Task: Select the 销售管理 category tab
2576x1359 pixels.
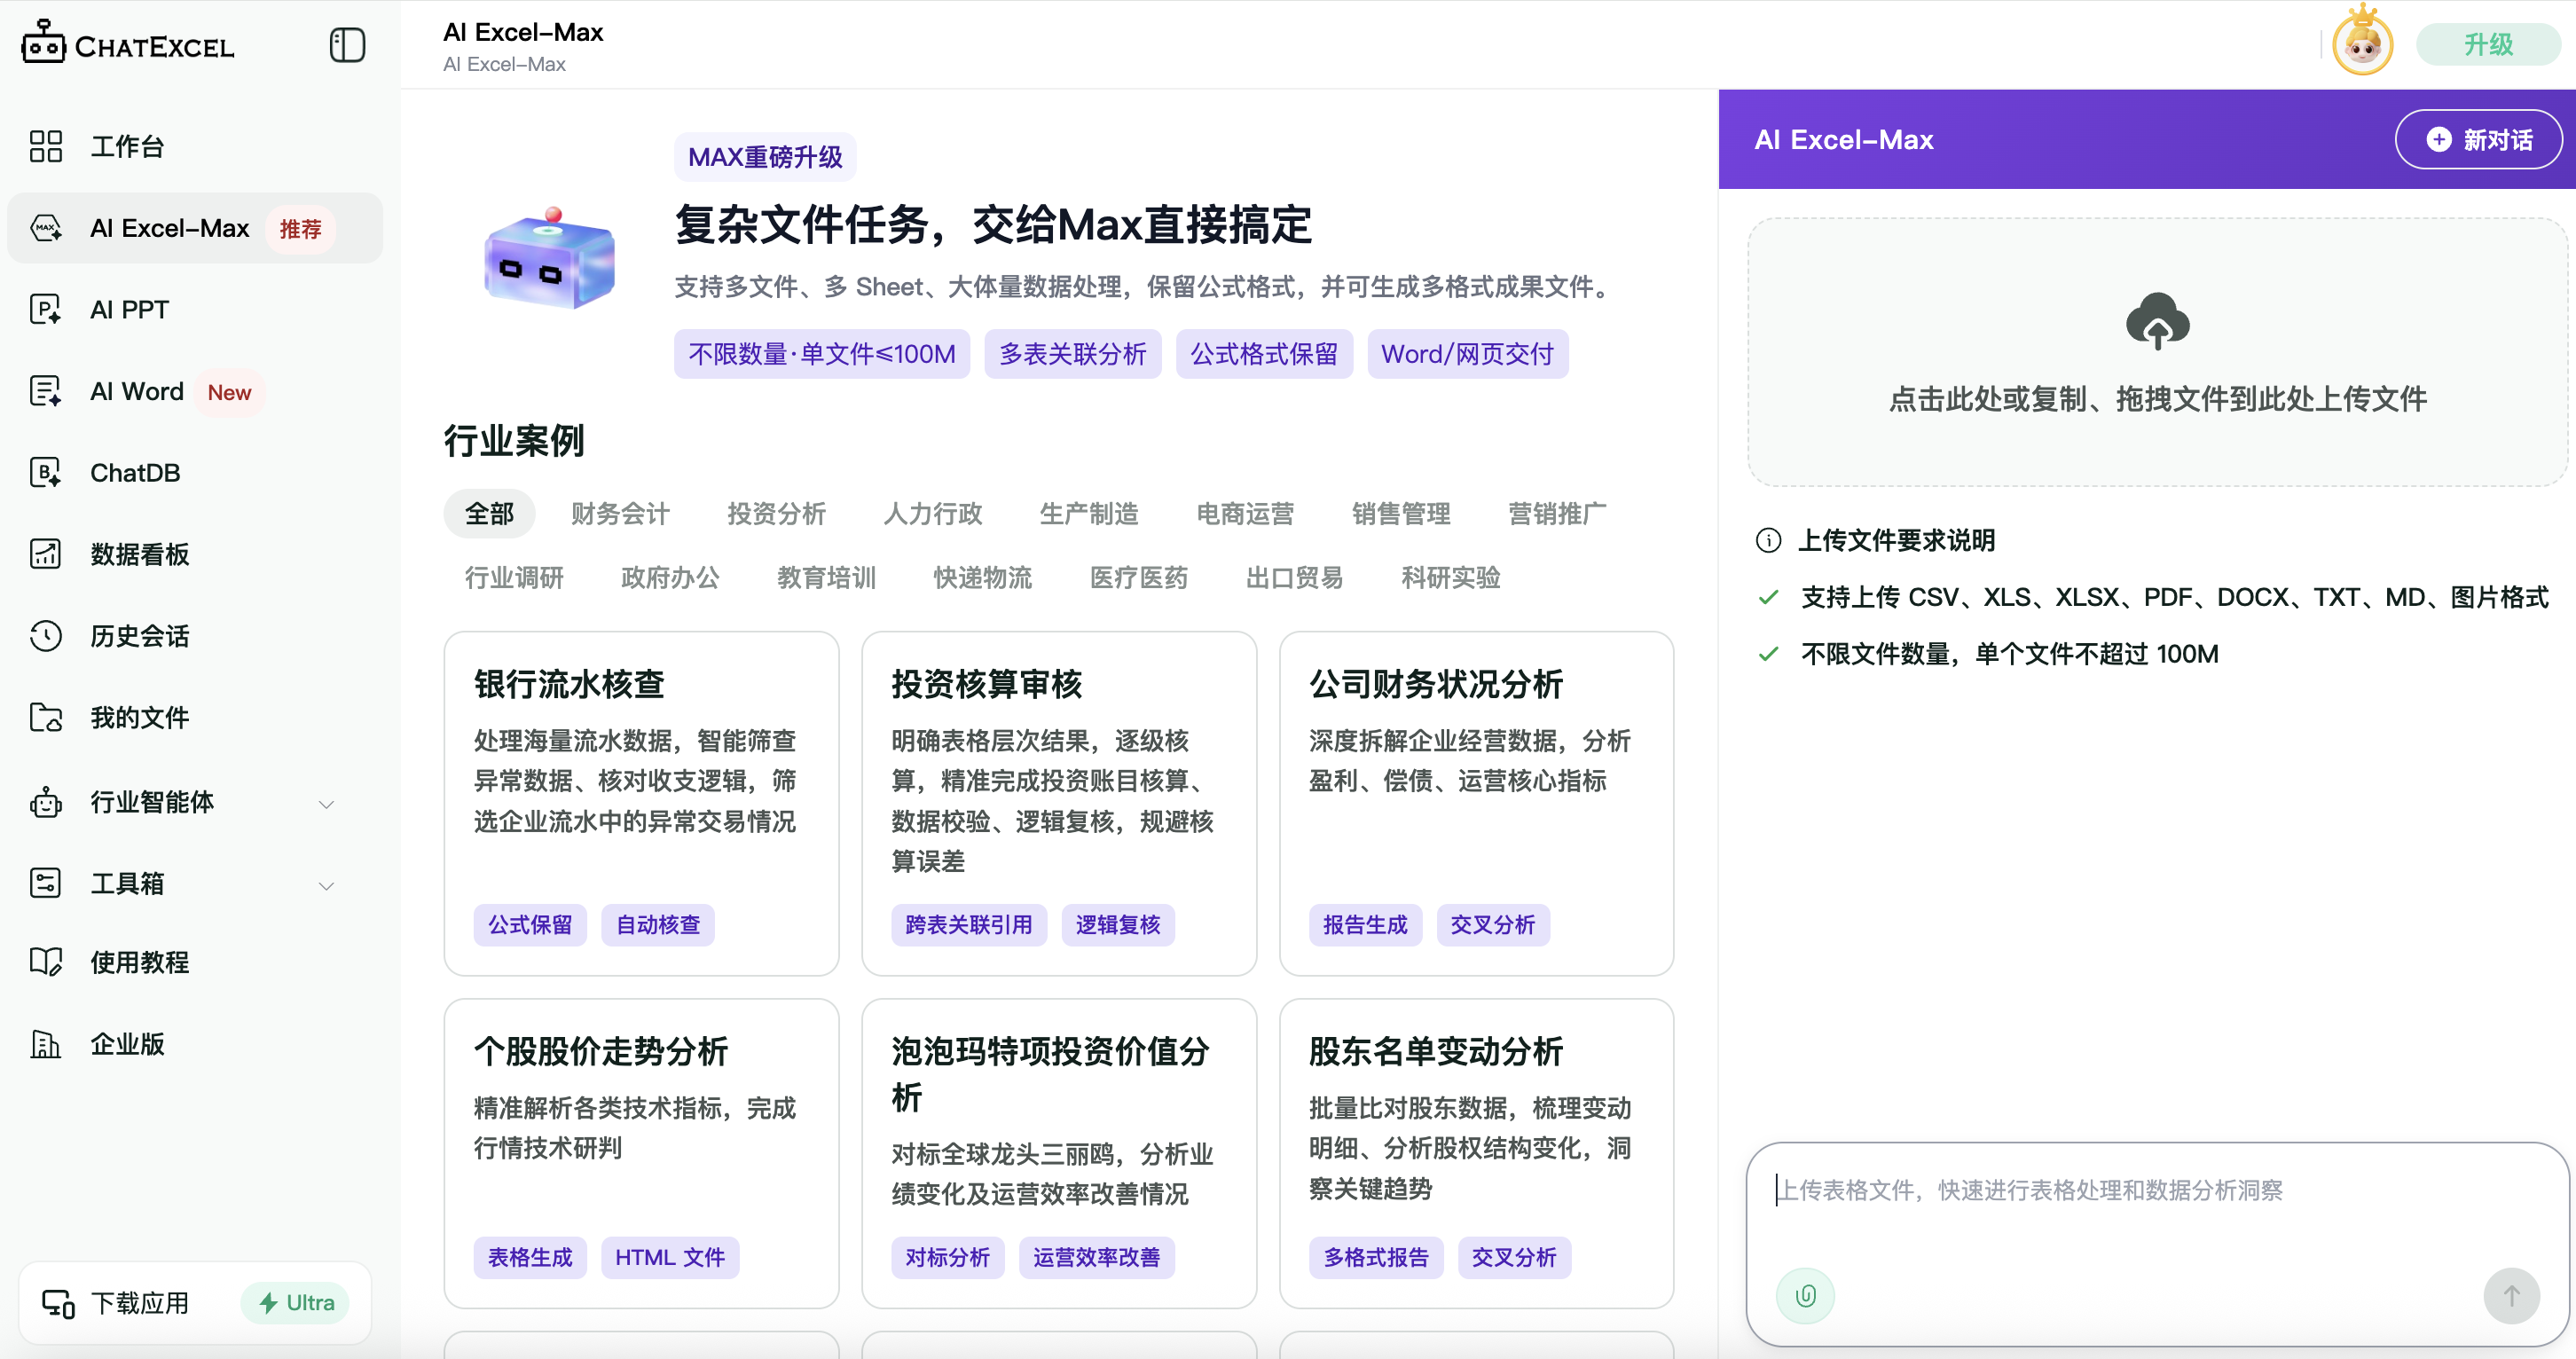Action: coord(1401,513)
